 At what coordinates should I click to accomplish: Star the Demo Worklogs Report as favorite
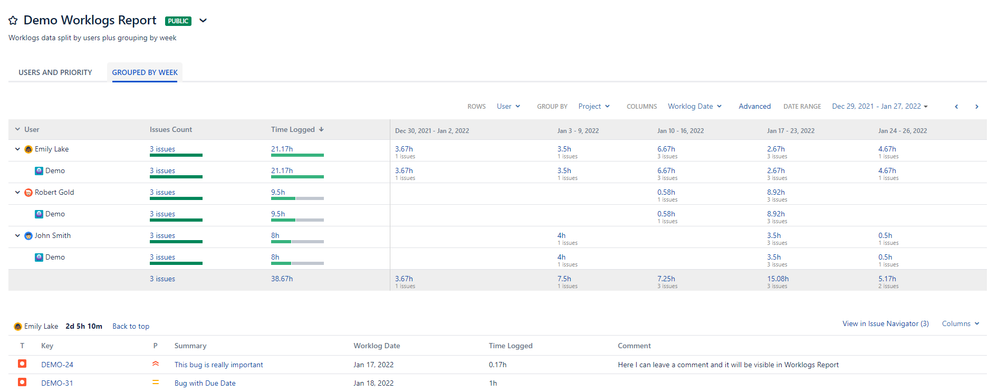coord(13,21)
